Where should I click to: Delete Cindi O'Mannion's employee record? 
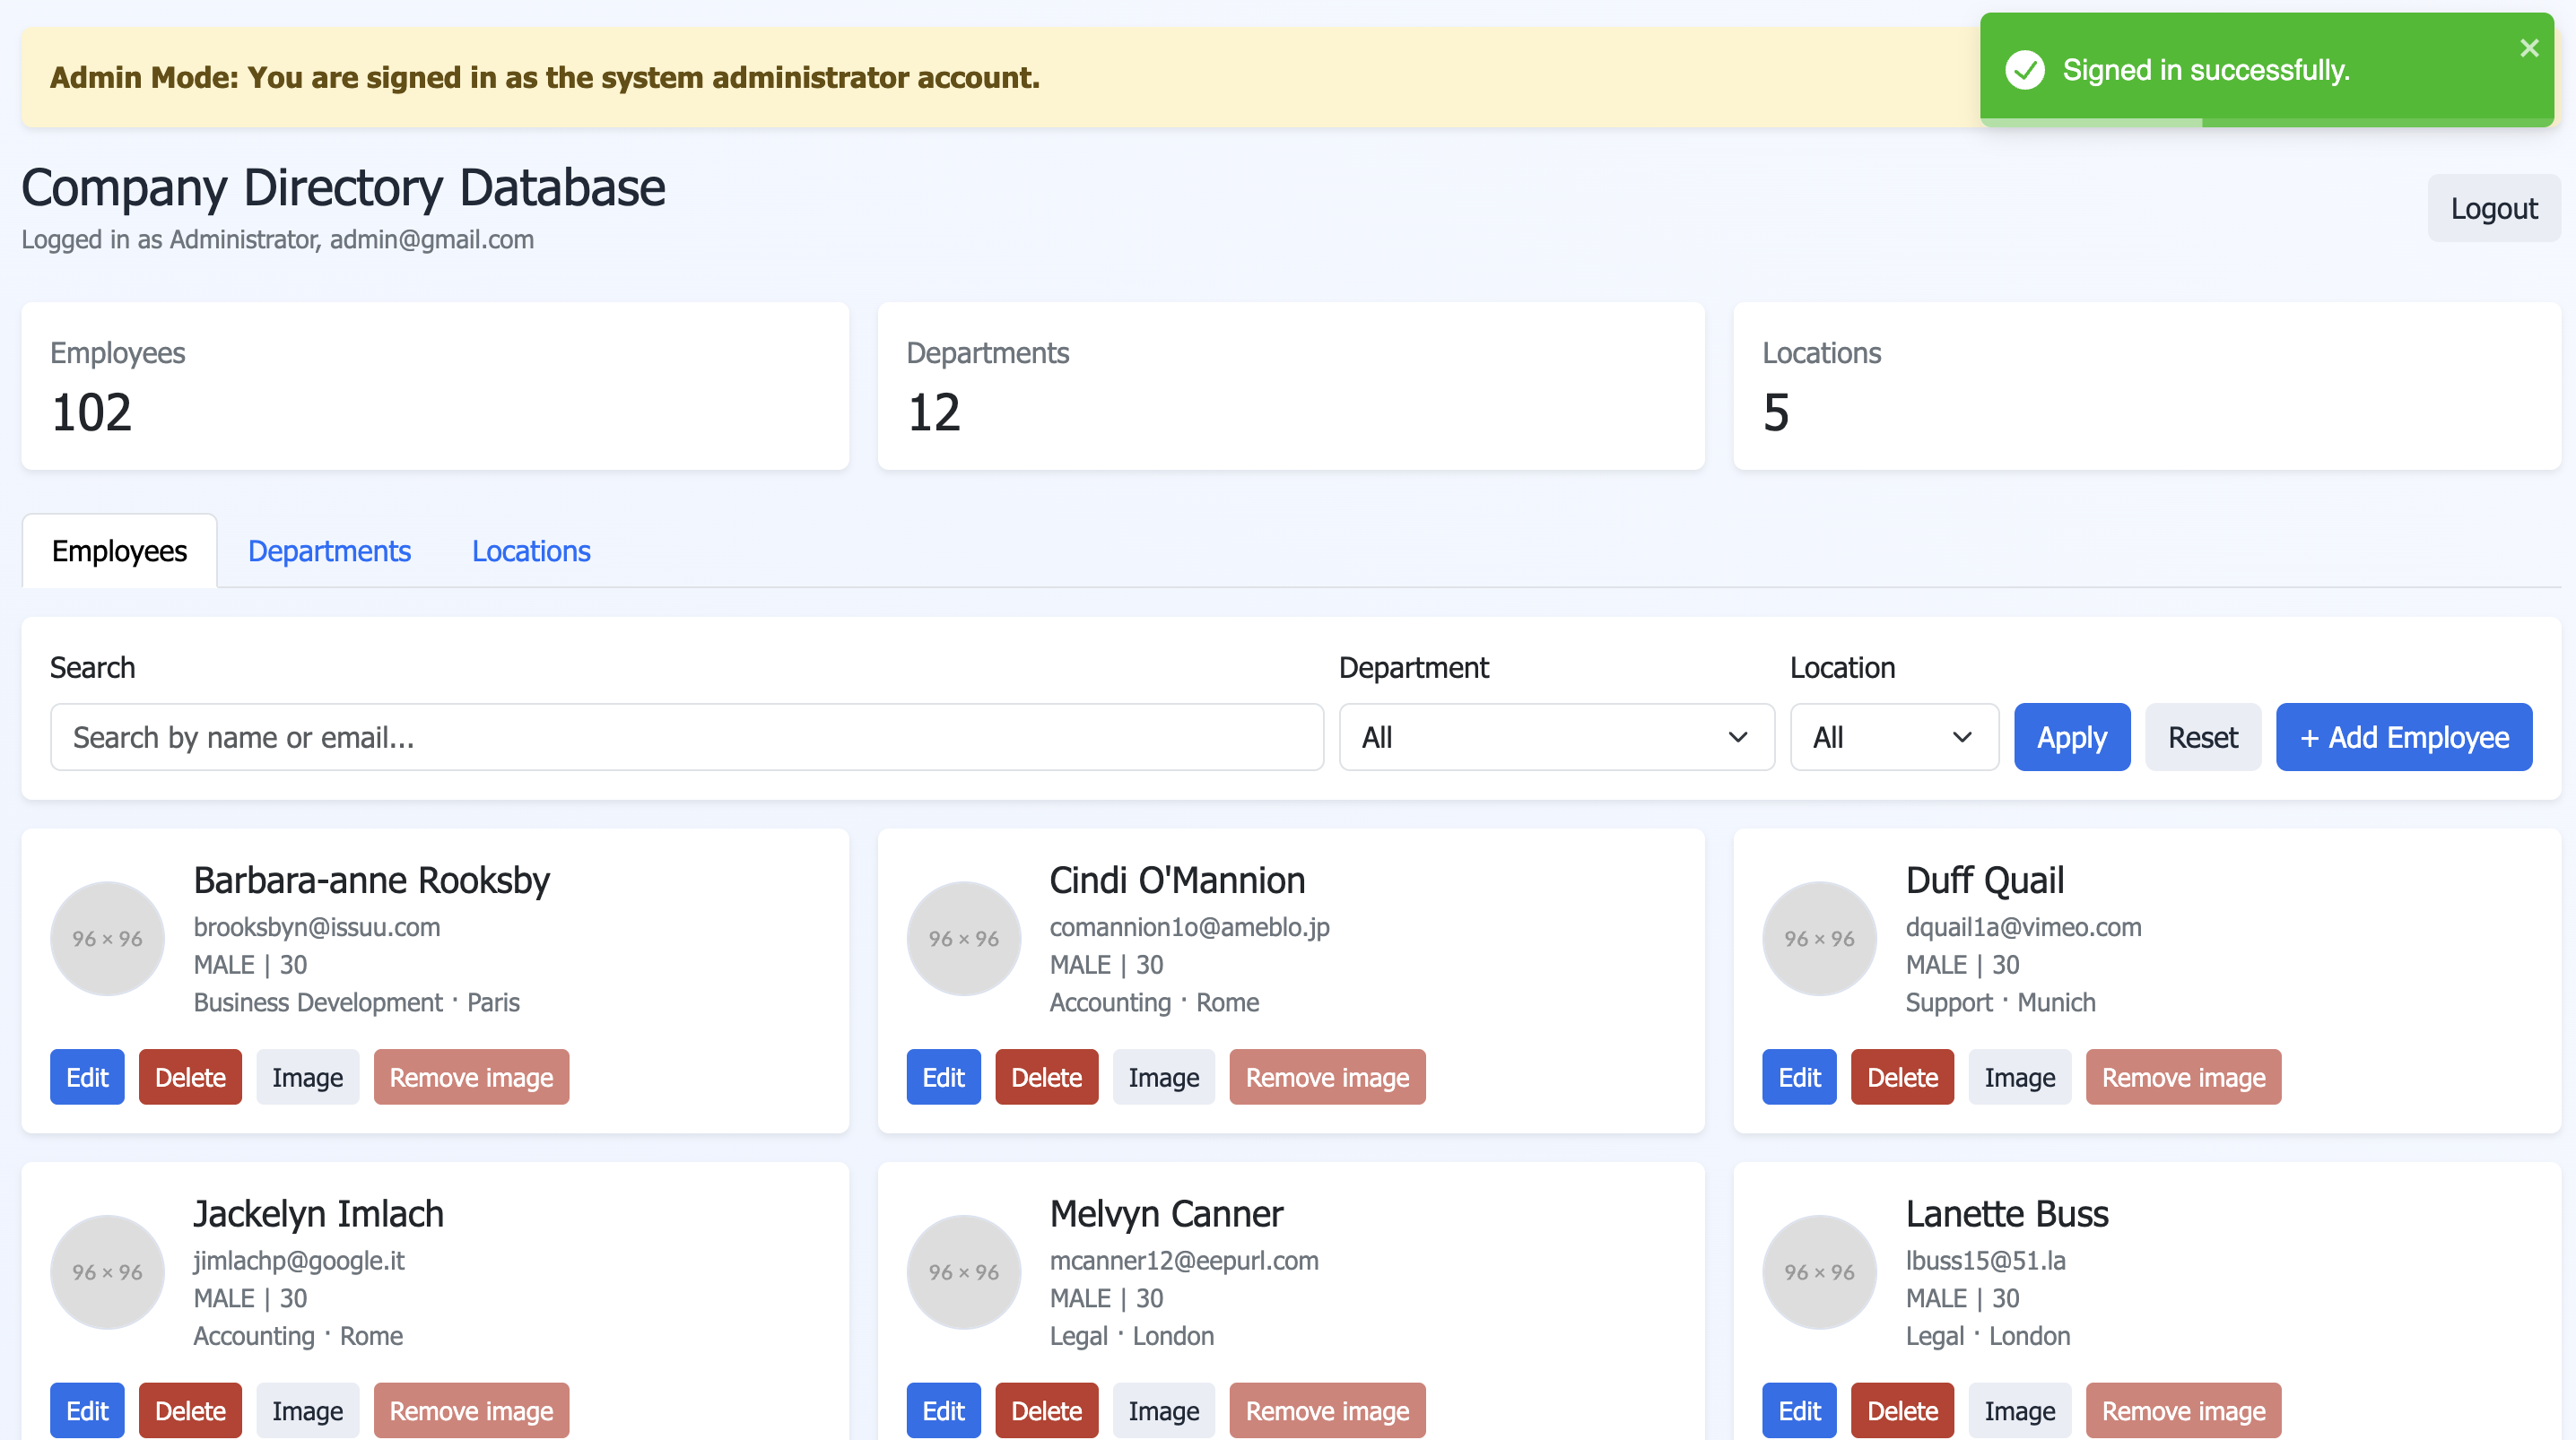1046,1077
